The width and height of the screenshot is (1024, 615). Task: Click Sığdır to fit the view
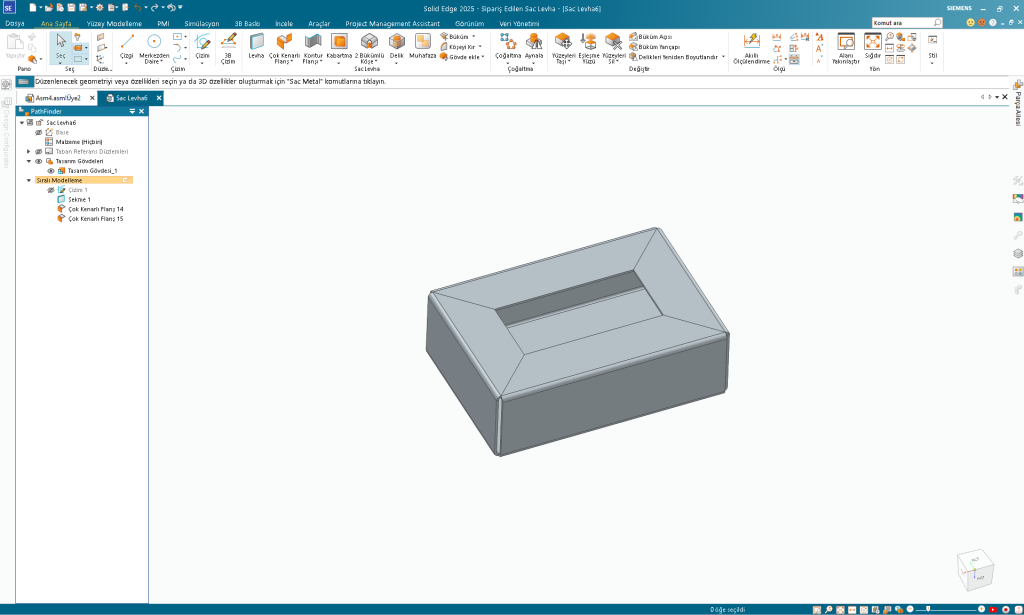pos(873,46)
